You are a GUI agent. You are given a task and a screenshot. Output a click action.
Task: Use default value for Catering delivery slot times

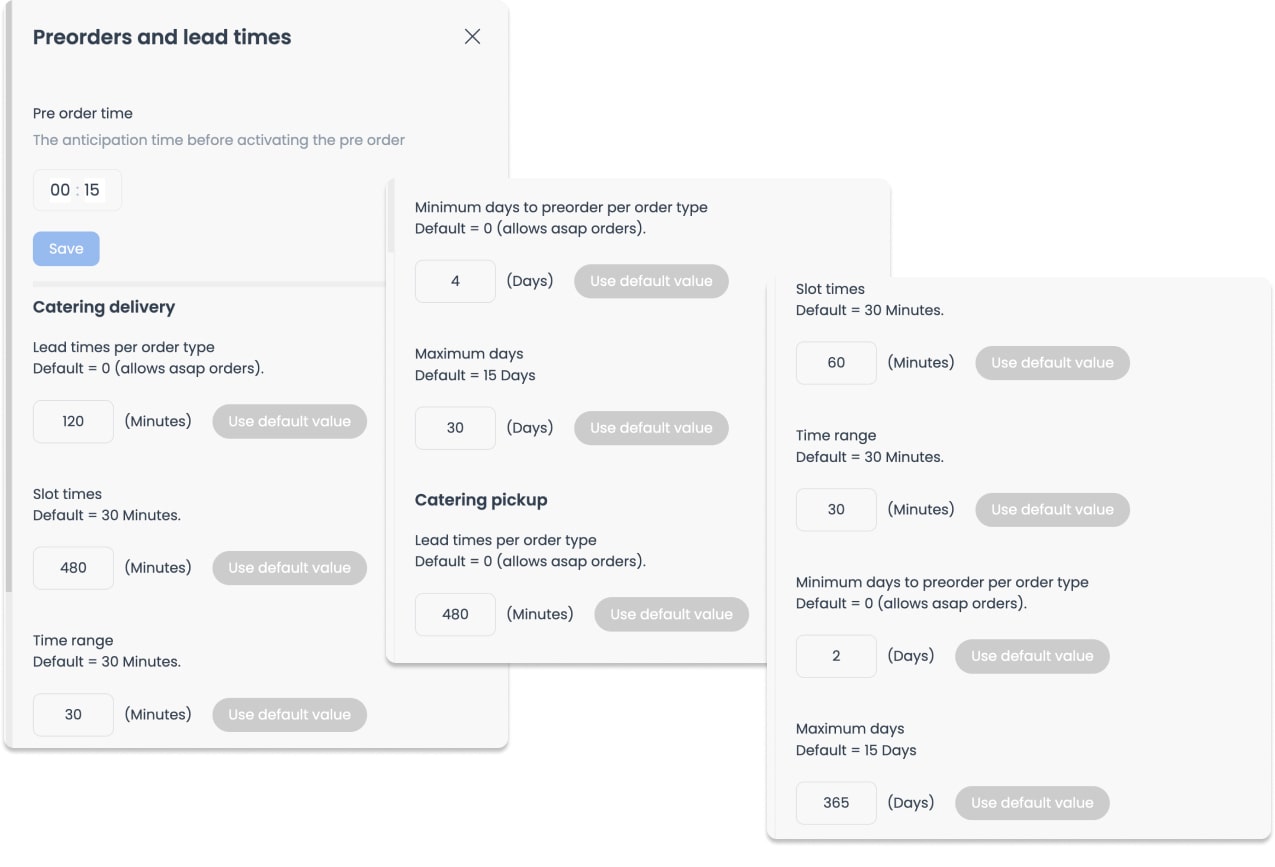289,568
